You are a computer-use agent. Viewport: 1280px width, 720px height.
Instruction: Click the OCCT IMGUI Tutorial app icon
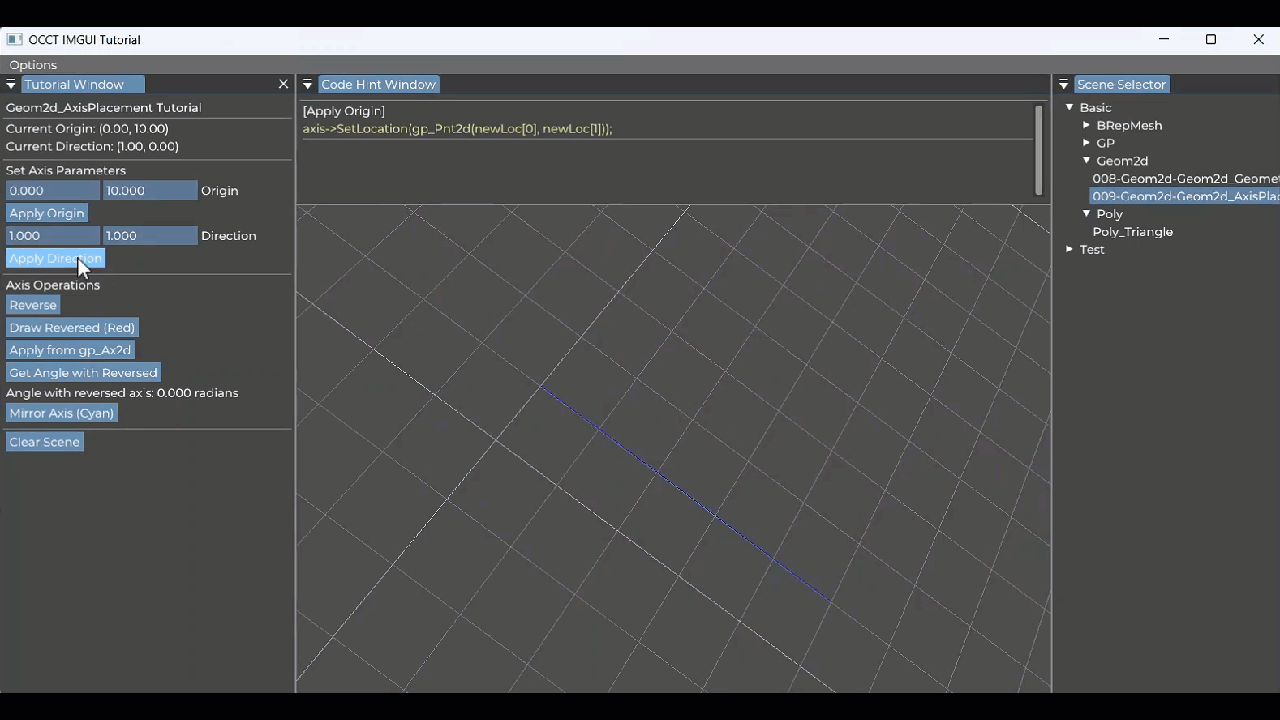coord(15,40)
